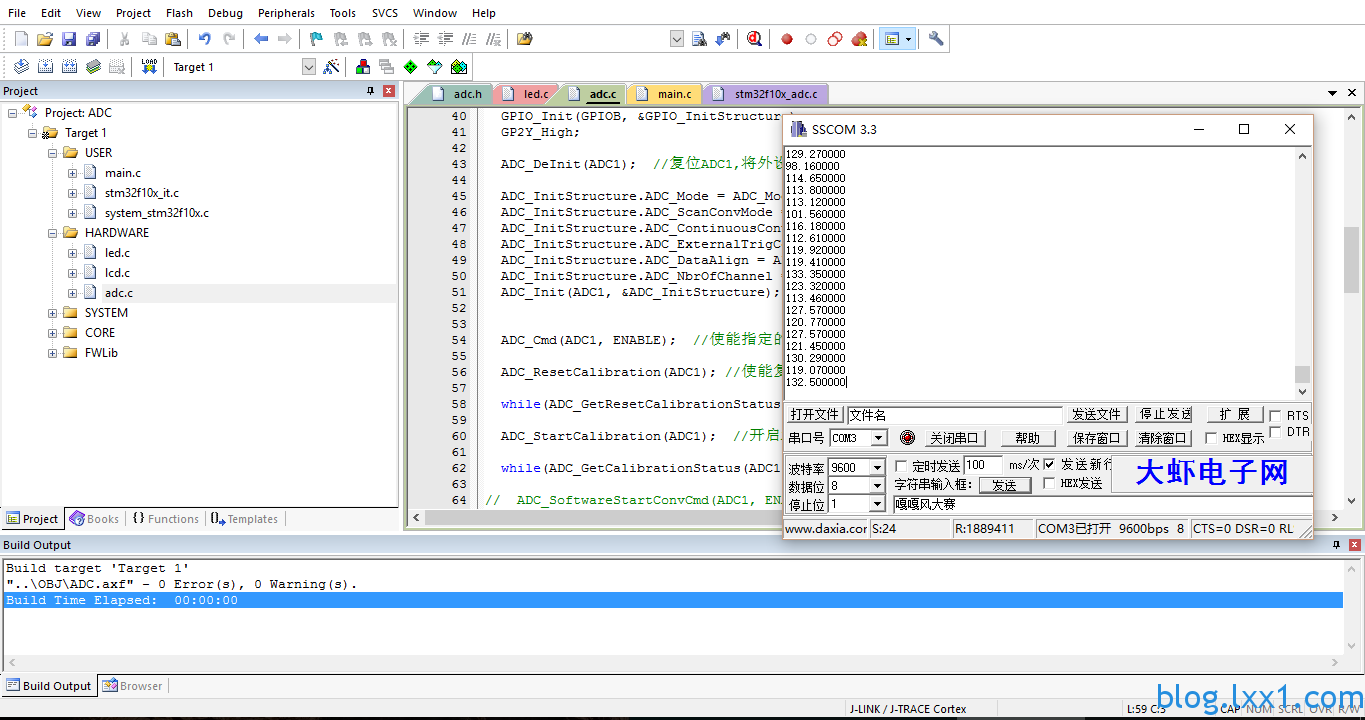
Task: Open the COM3 port dropdown
Action: [x=879, y=438]
